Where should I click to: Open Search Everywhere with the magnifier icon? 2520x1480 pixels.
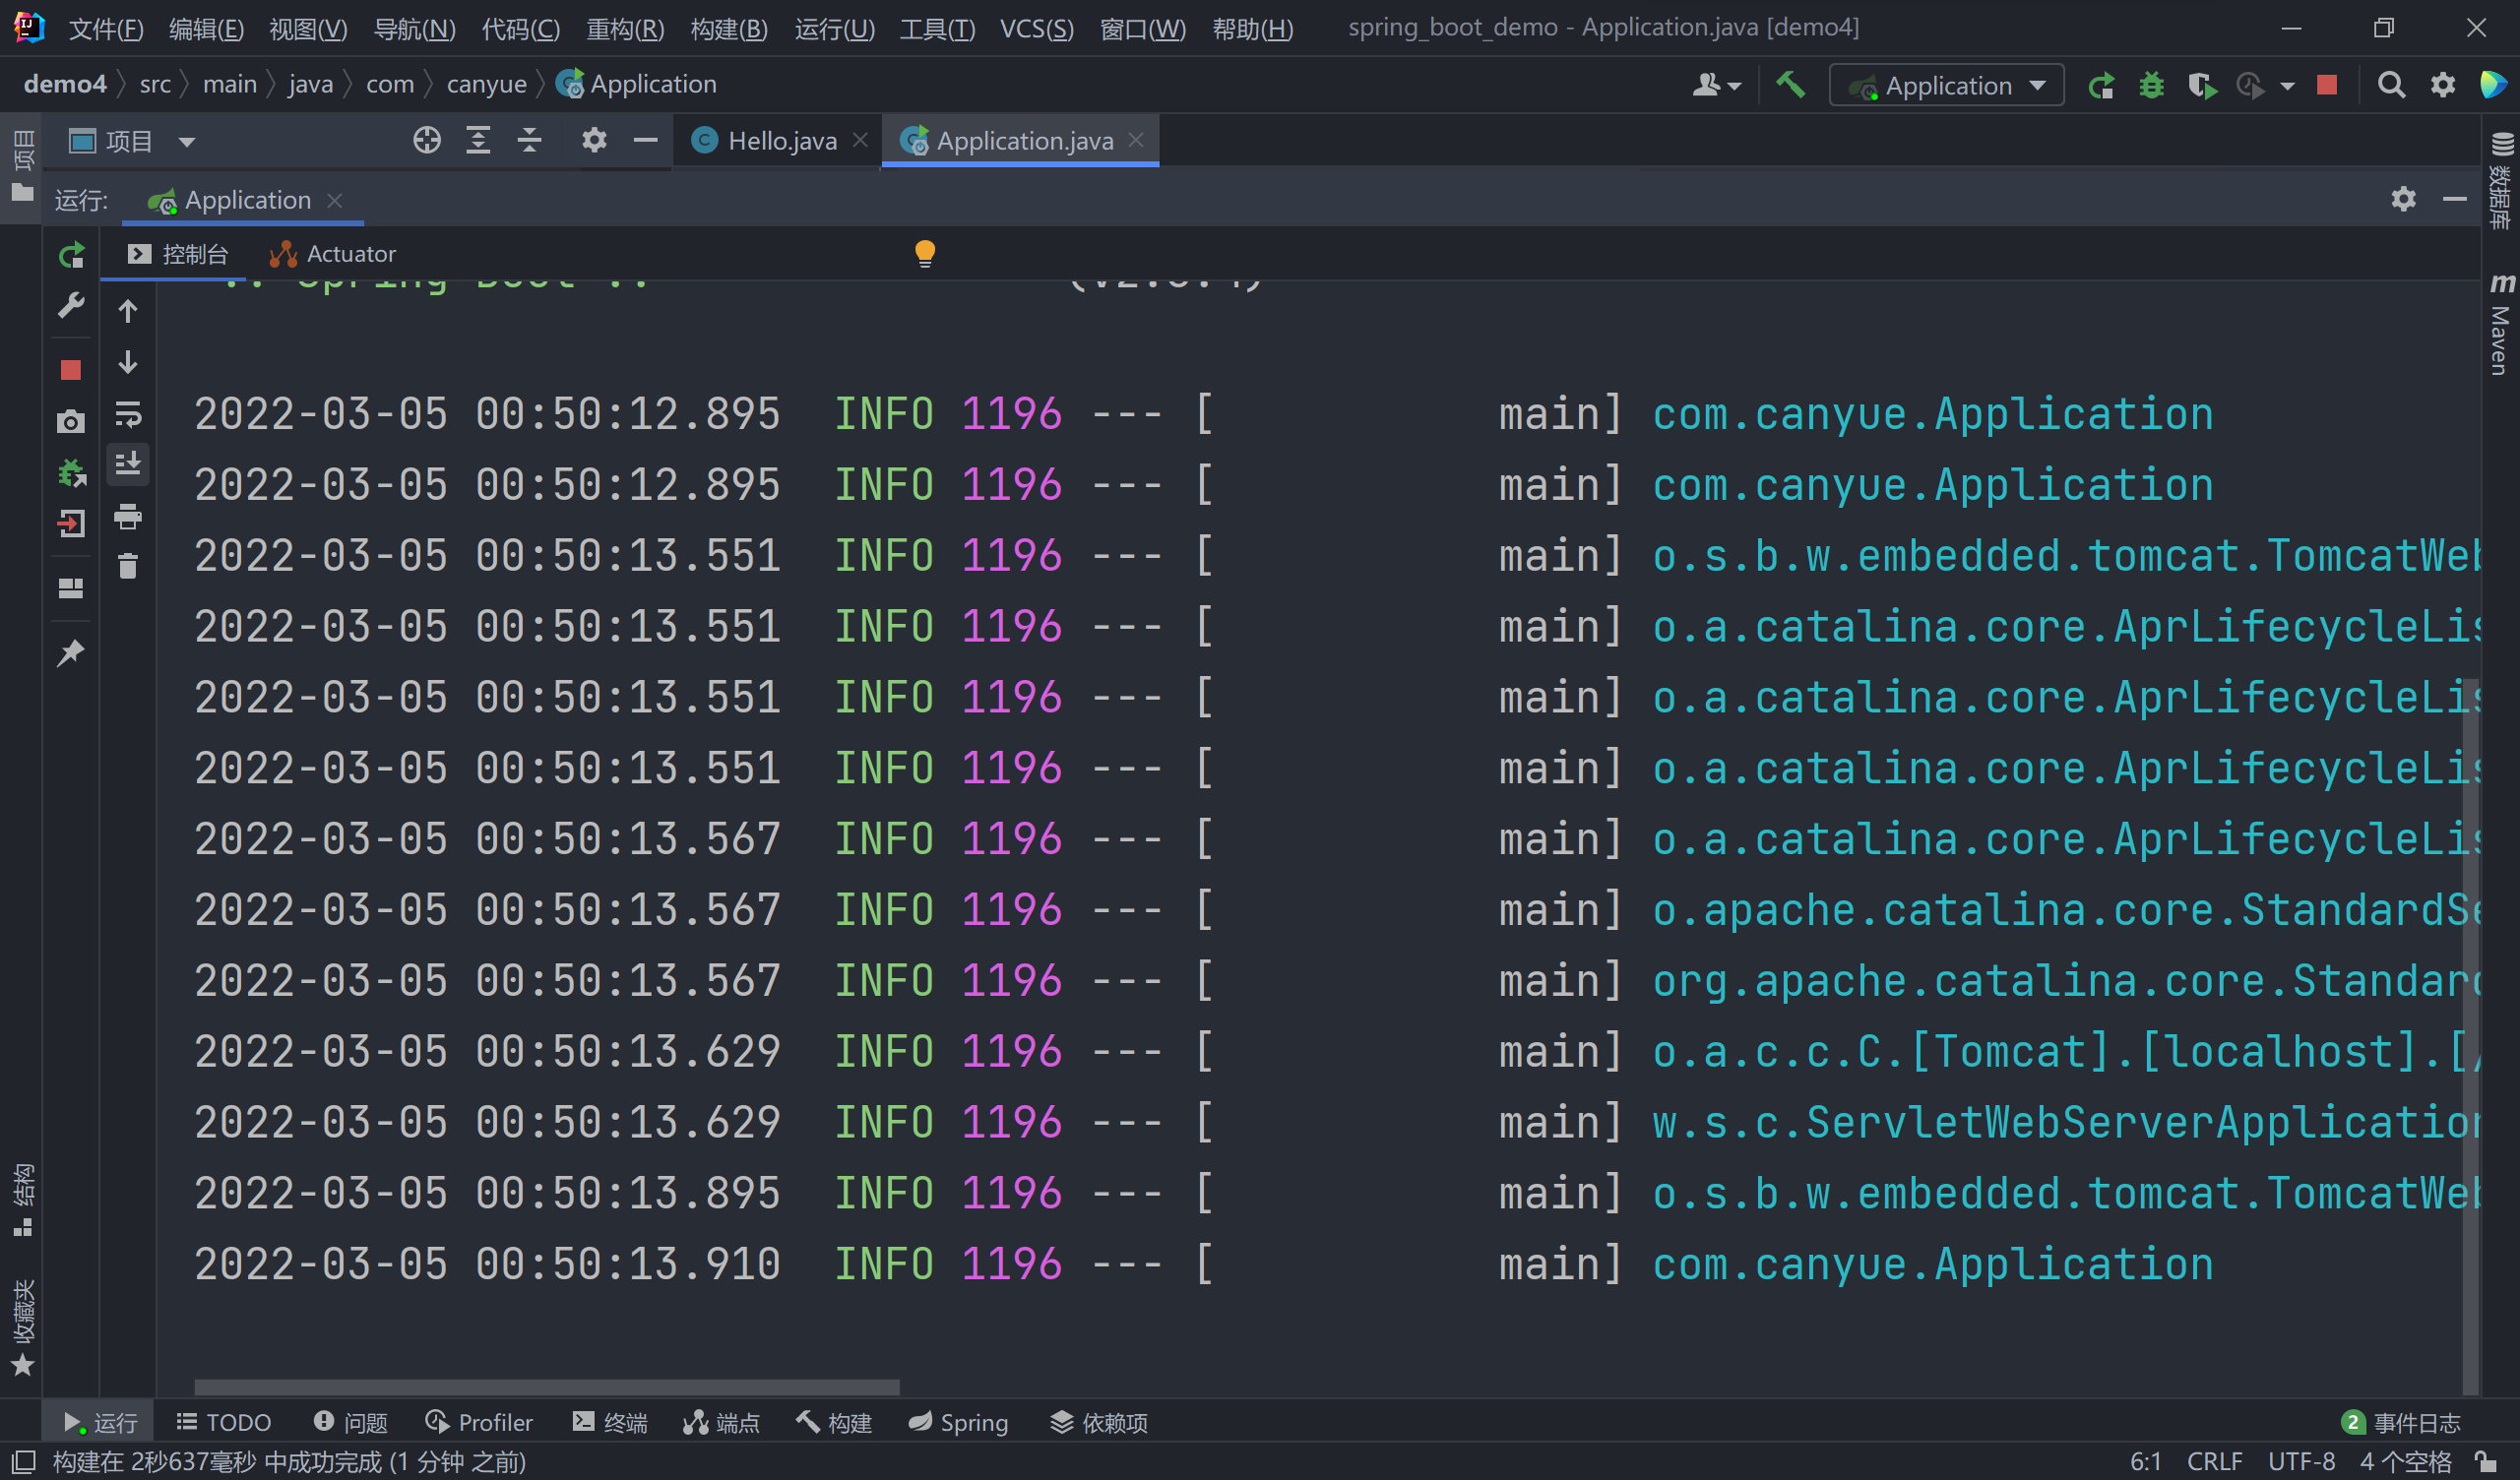tap(2391, 86)
